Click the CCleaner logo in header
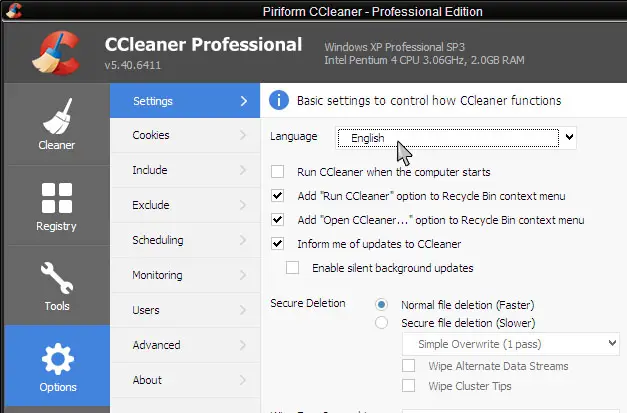The image size is (627, 413). pos(56,52)
